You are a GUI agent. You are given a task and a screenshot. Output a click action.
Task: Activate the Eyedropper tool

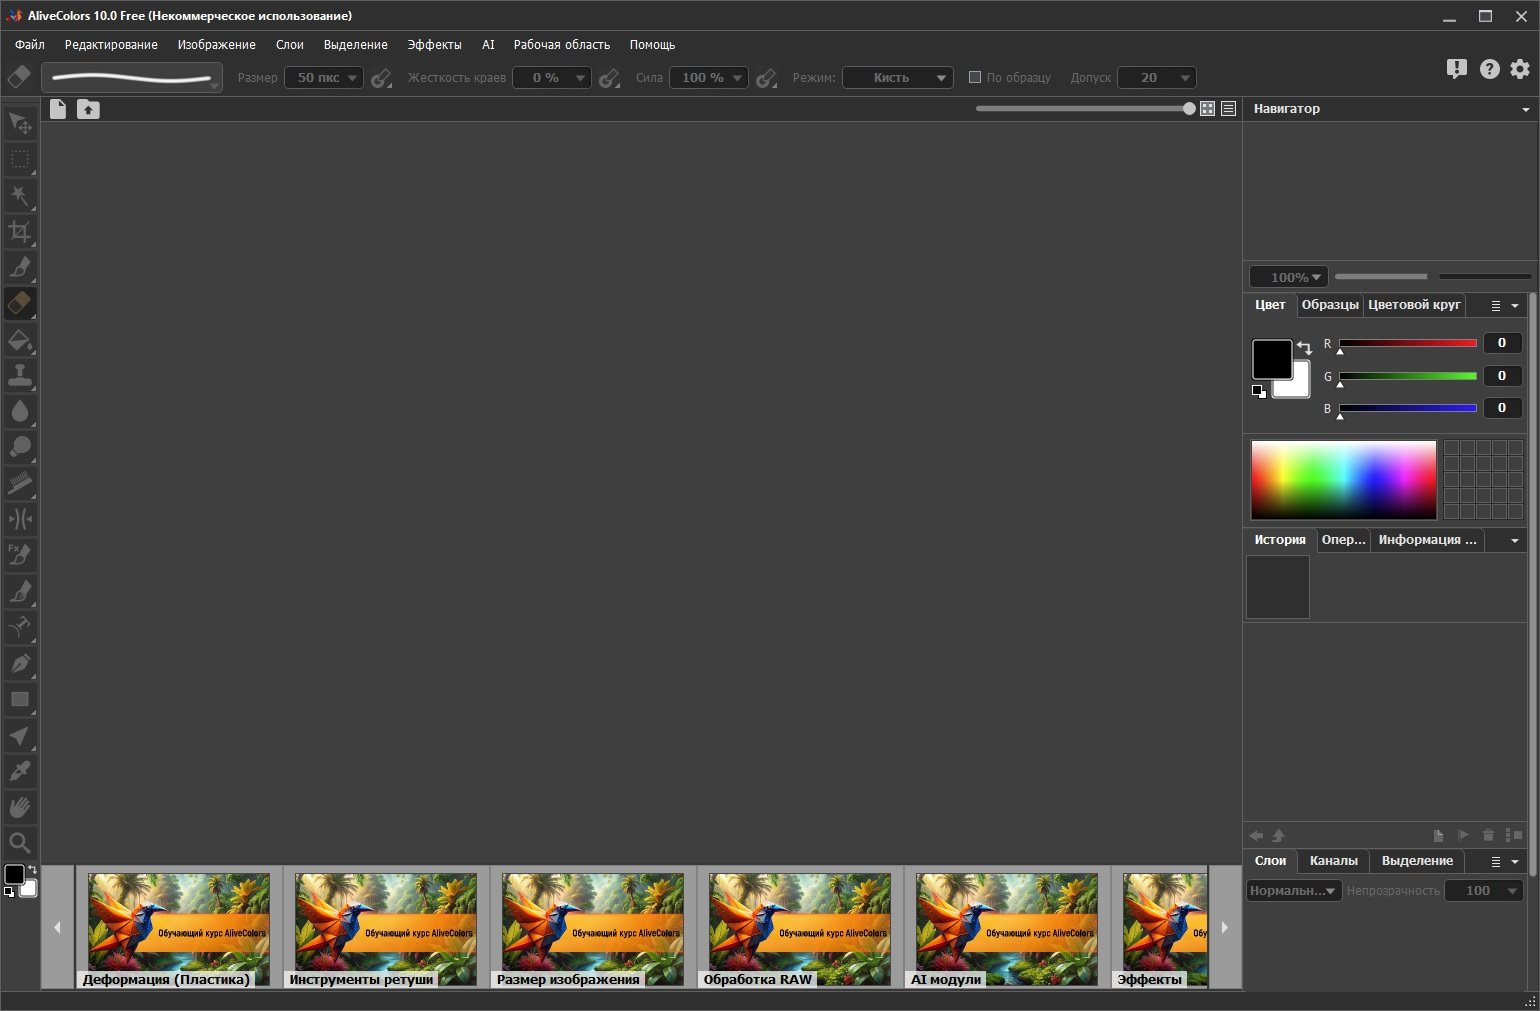19,771
